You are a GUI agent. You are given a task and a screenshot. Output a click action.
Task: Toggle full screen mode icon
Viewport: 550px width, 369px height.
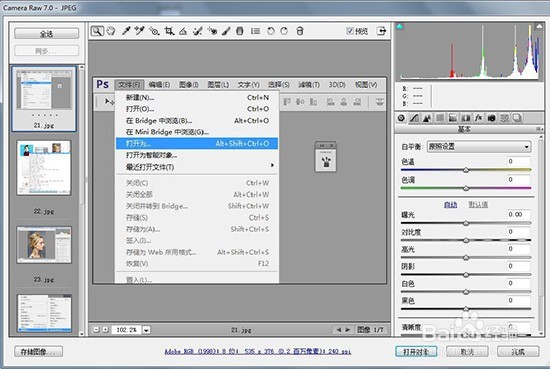pos(381,31)
